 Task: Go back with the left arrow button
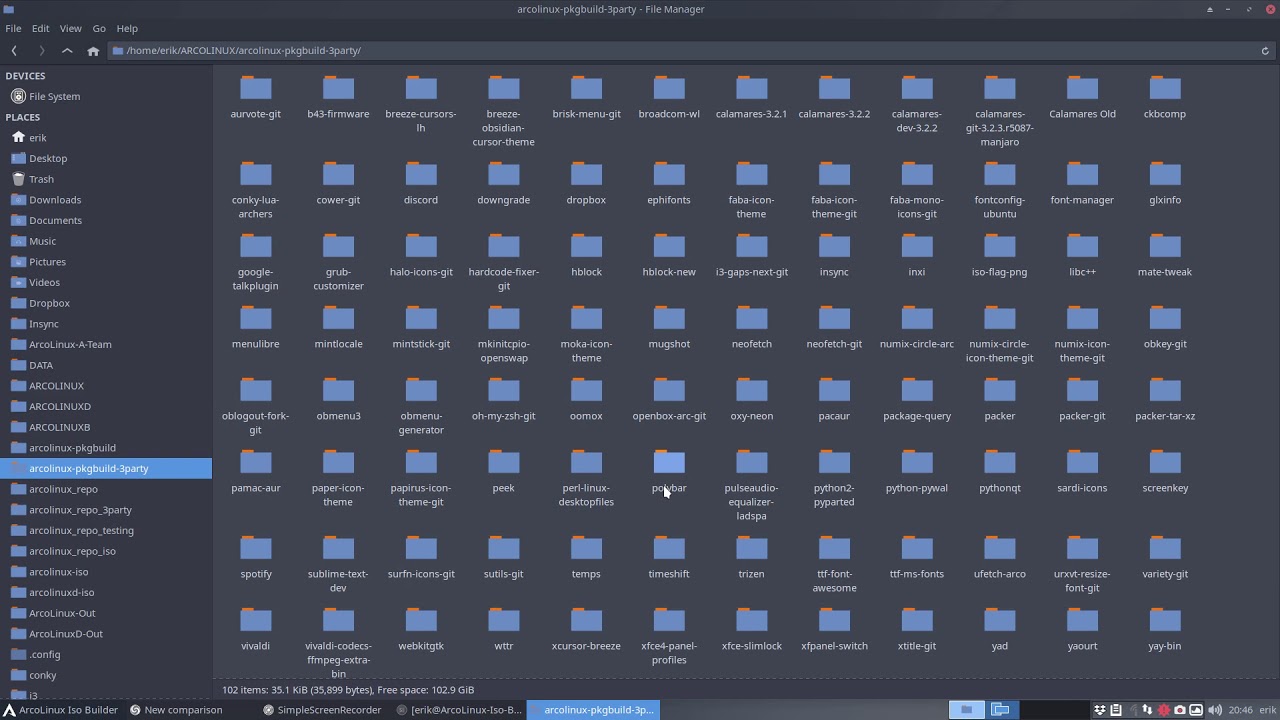(14, 50)
